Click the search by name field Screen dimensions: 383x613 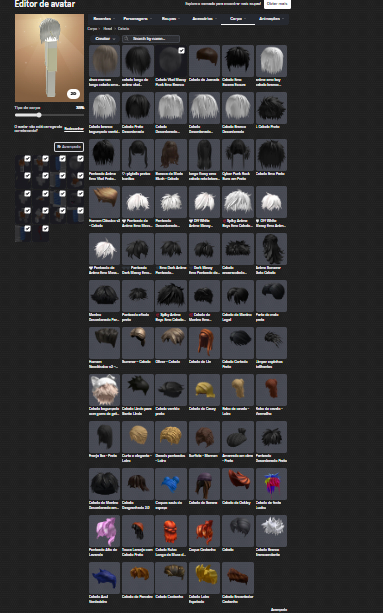point(151,39)
